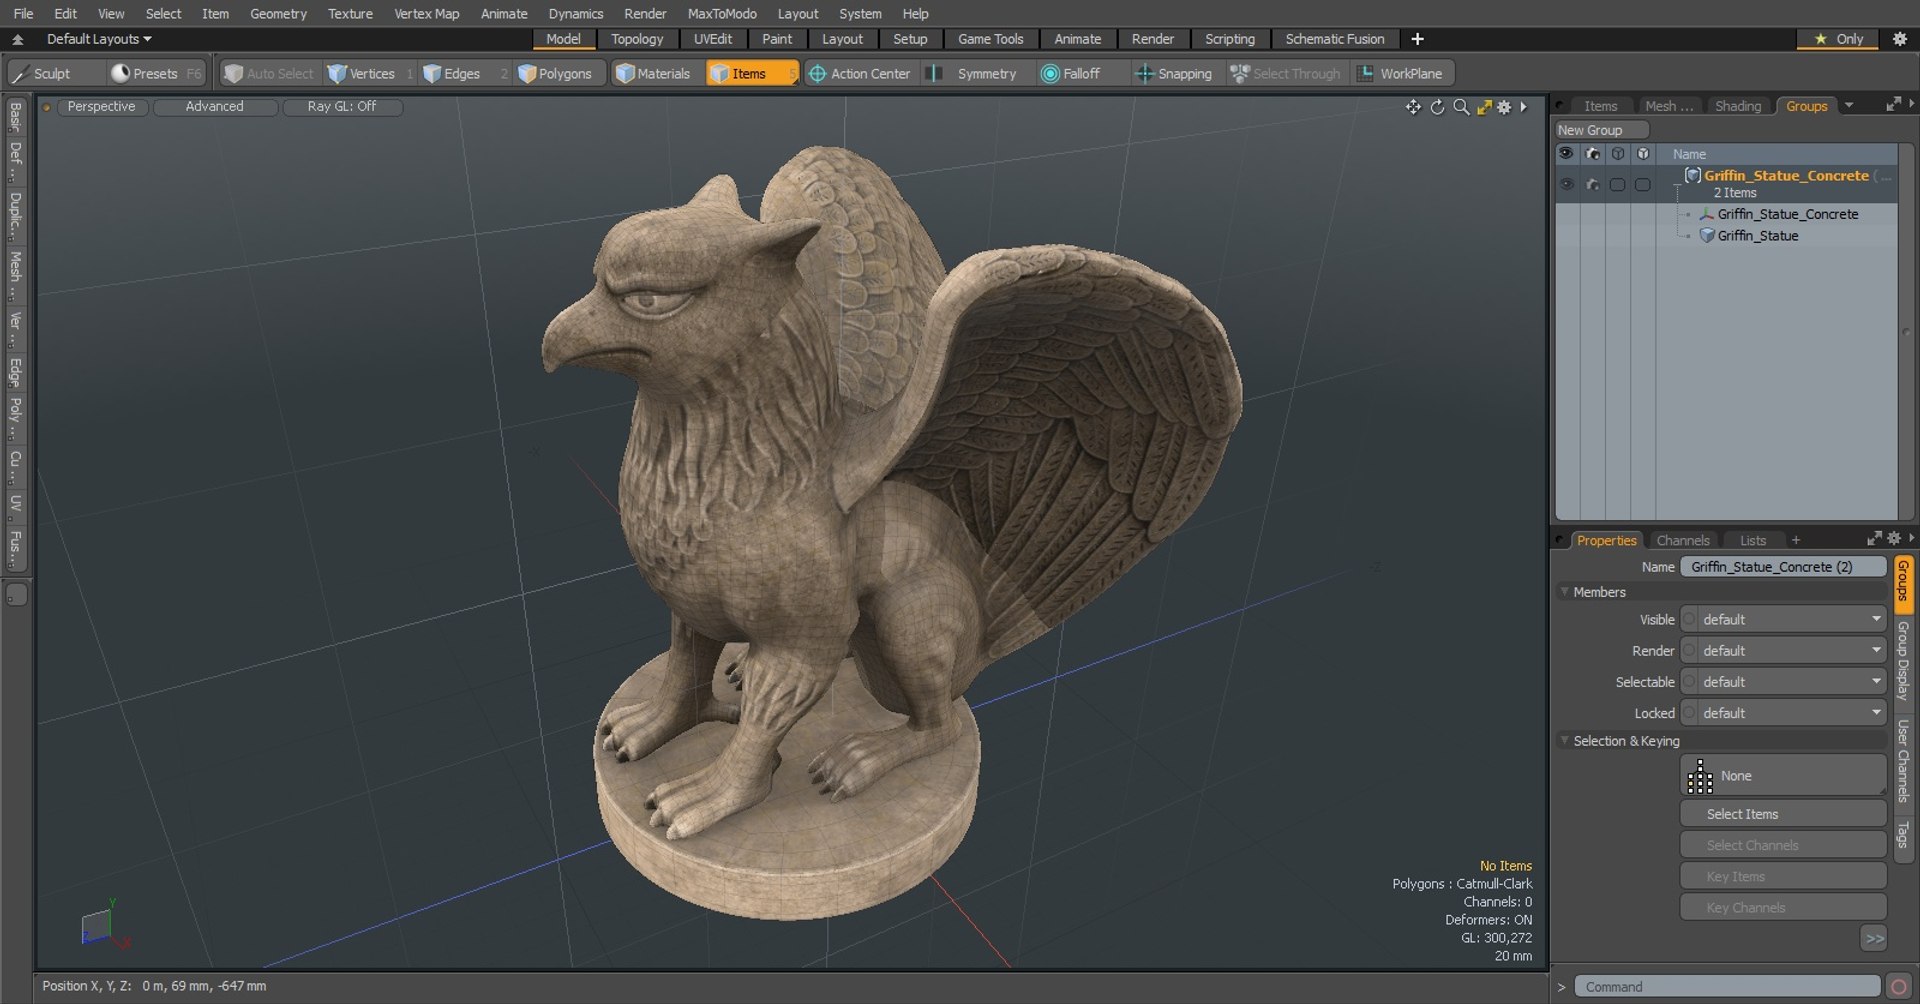This screenshot has height=1004, width=1920.
Task: Collapse the Selection & Keying section
Action: click(1565, 741)
